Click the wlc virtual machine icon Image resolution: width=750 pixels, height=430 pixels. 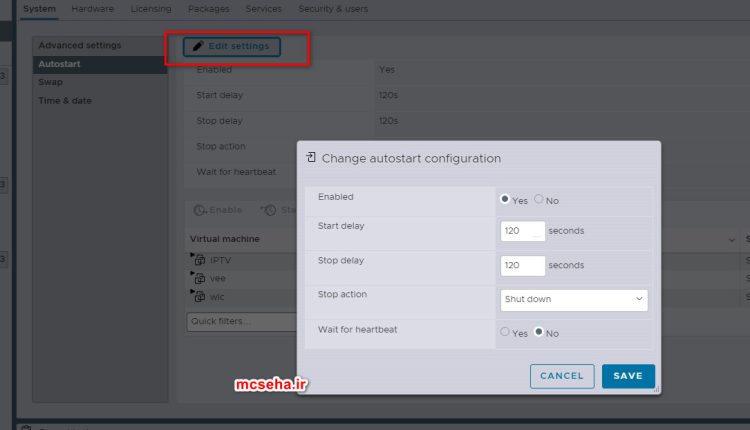click(199, 298)
